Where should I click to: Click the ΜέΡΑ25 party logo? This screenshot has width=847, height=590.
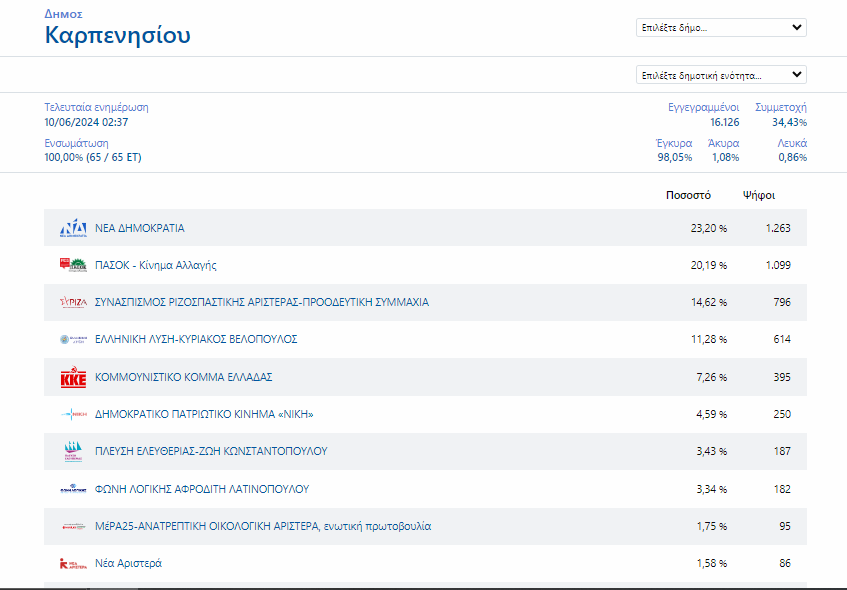(x=73, y=526)
